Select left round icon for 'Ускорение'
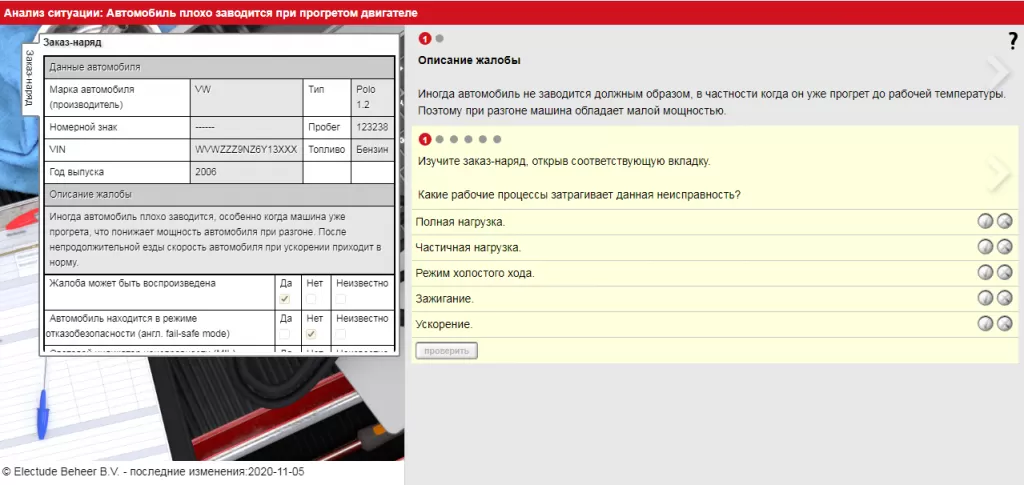Screen dimensions: 1024x485 (985, 323)
